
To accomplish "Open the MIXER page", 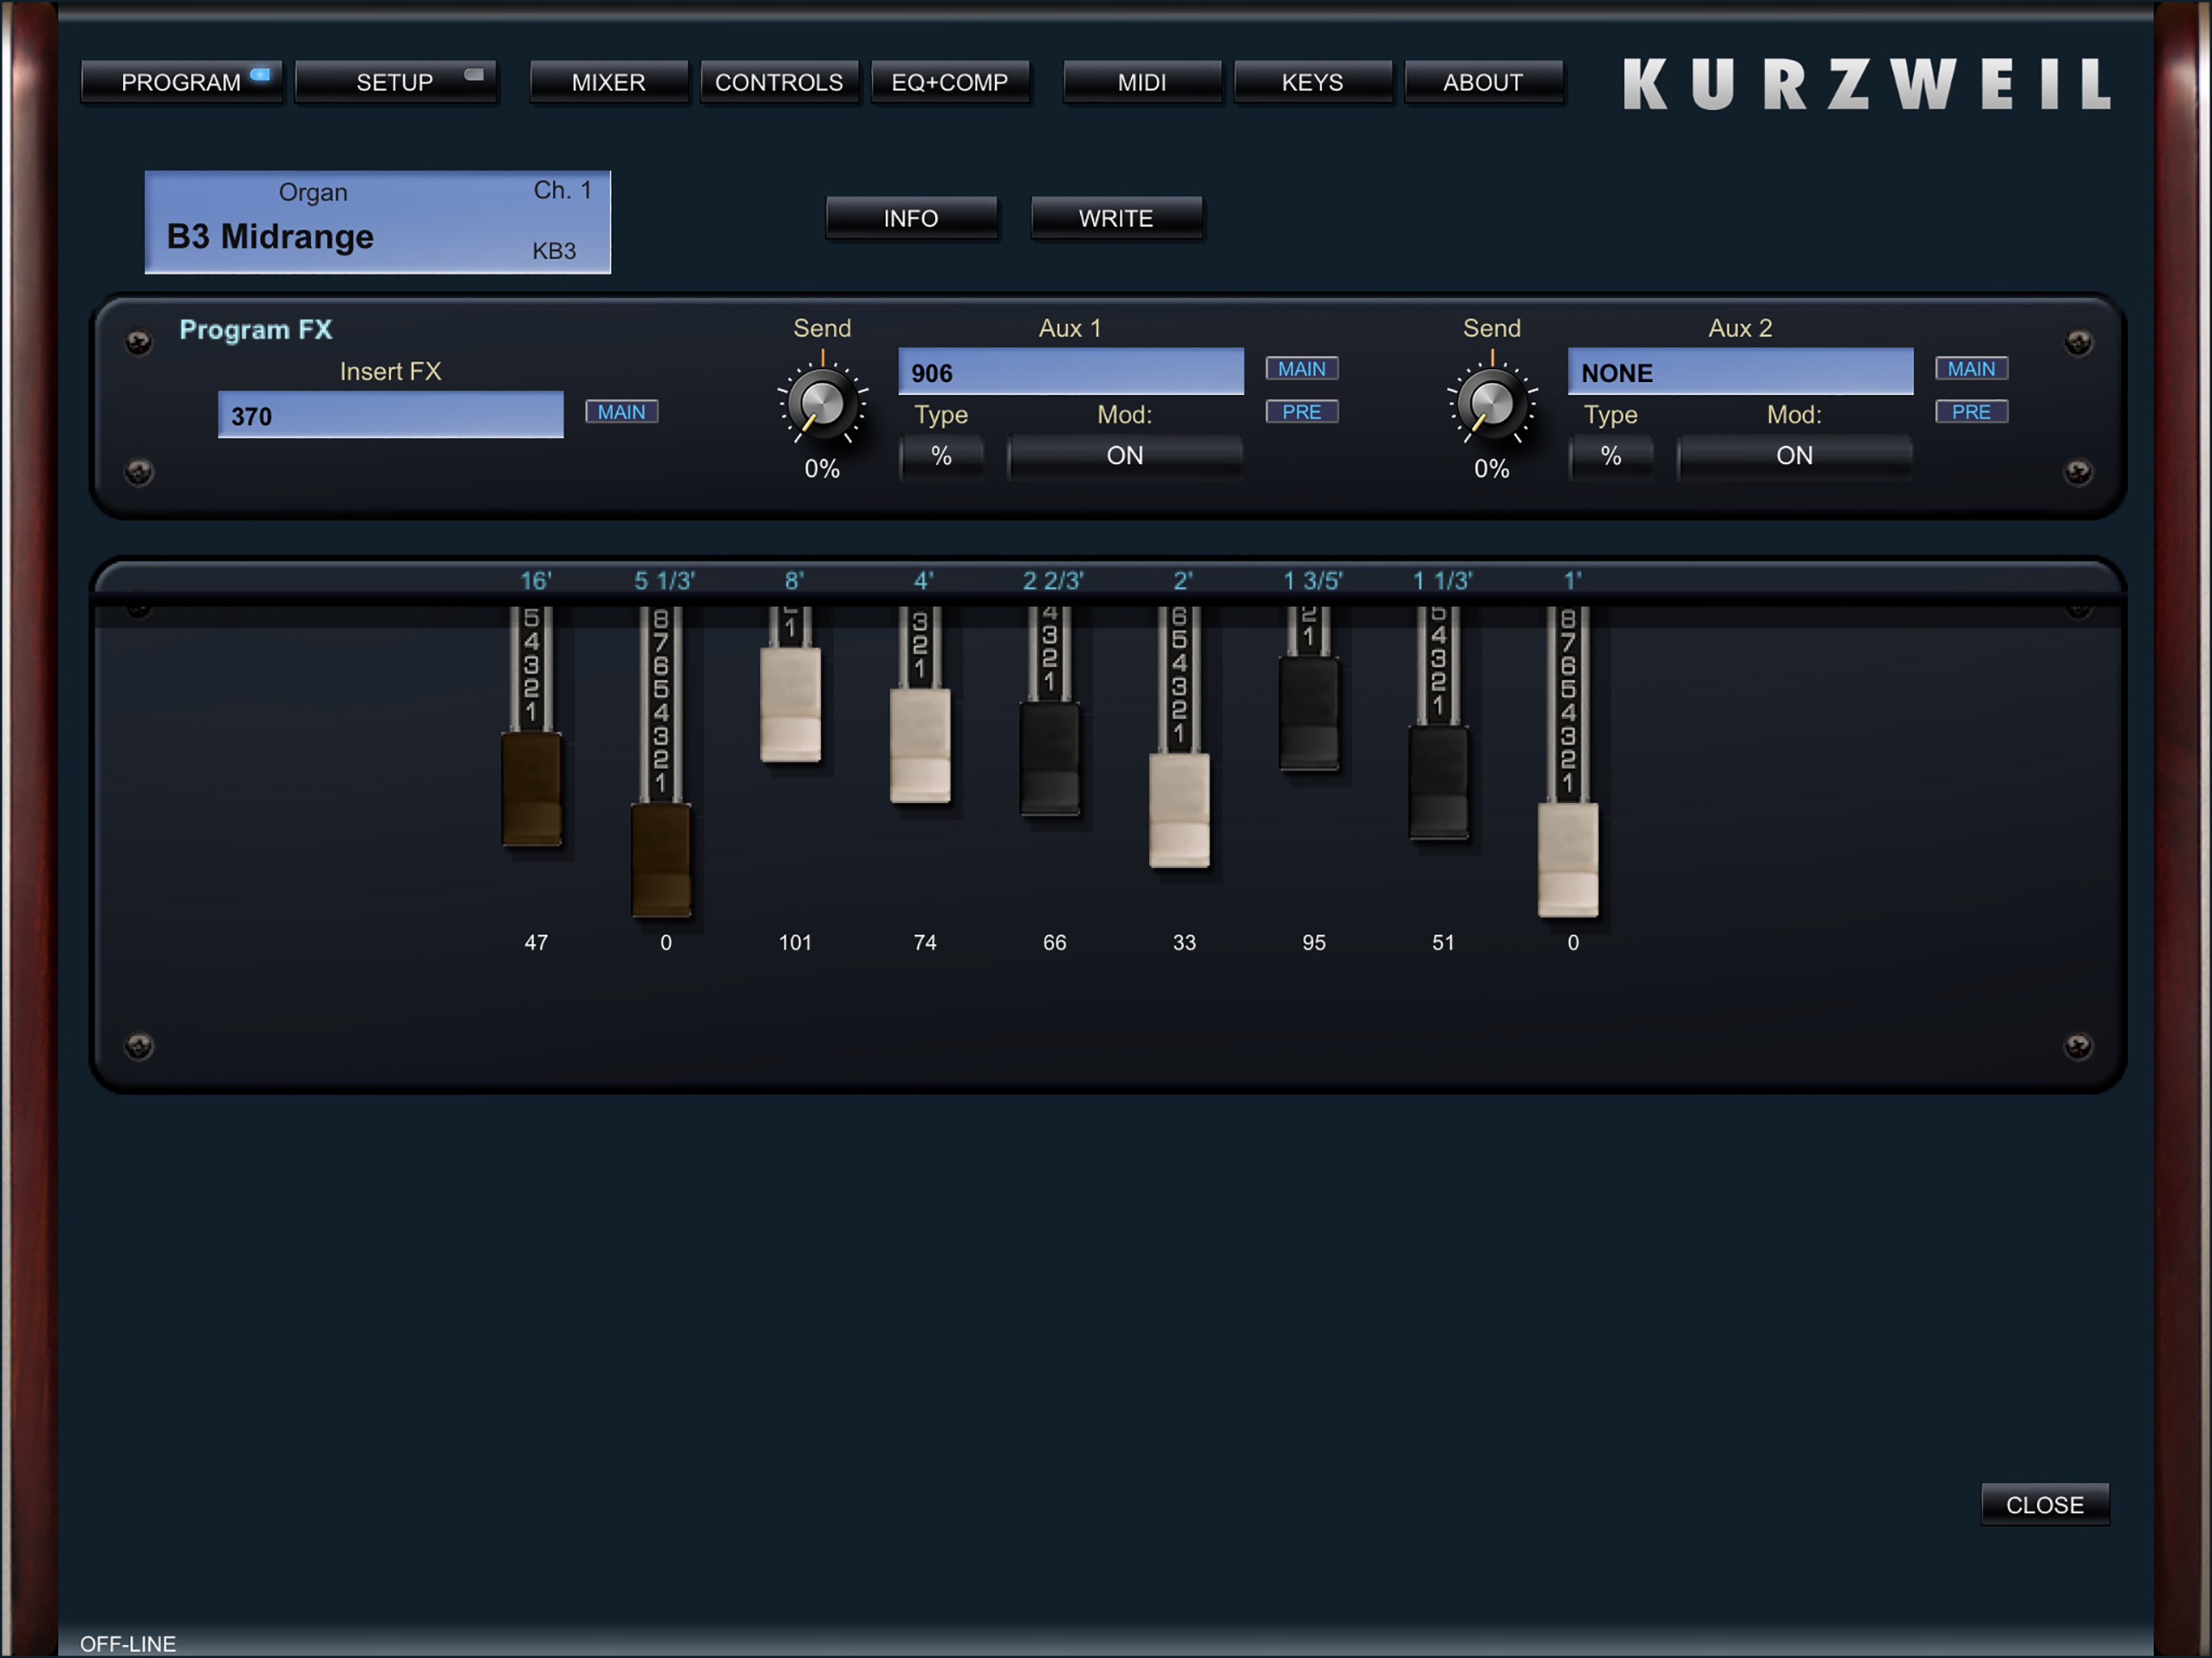I will pyautogui.click(x=608, y=82).
